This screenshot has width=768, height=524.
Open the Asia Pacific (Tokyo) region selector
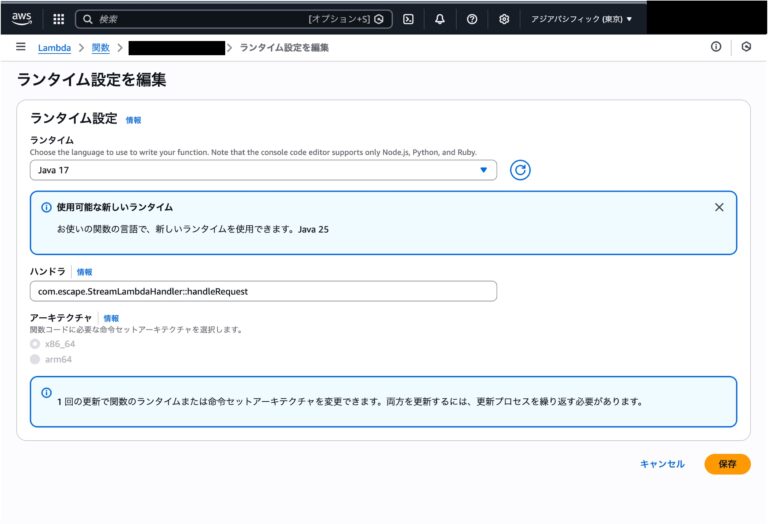581,19
